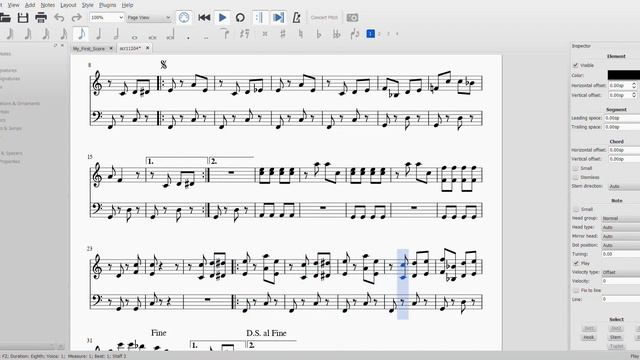This screenshot has height=360, width=640.
Task: Flip note stem direction icon
Action: pos(355,34)
